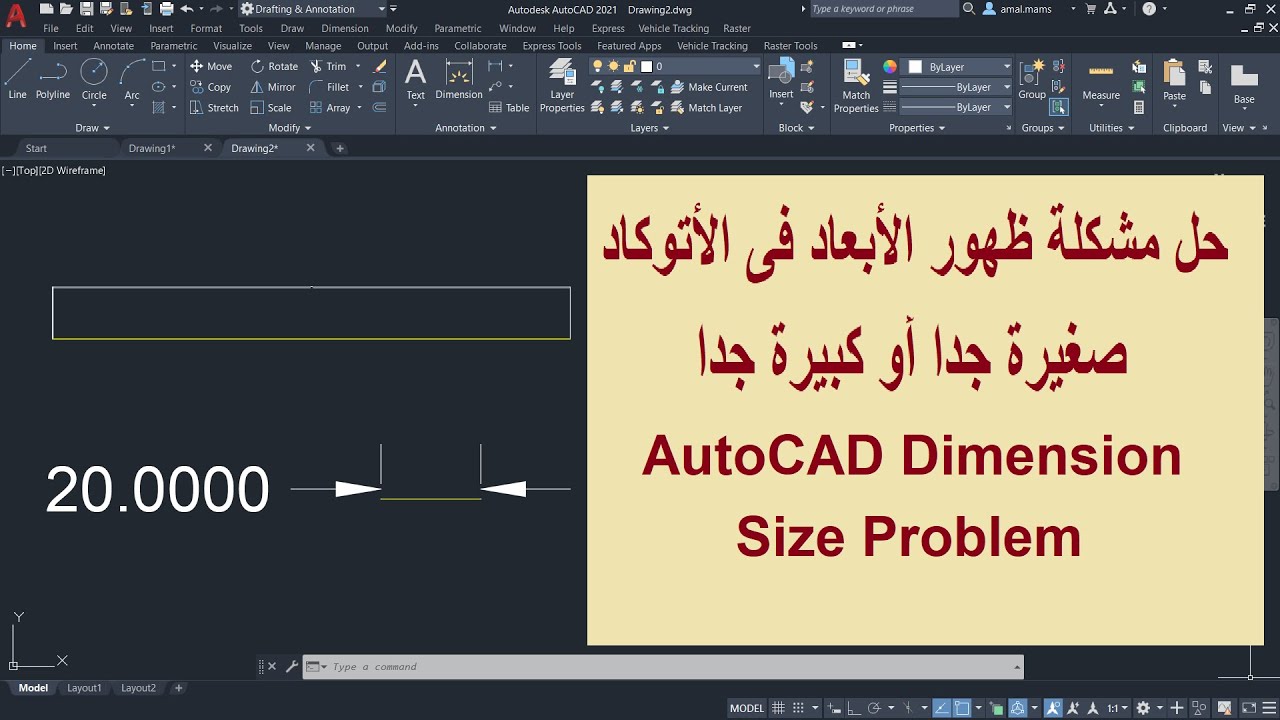Click the Trim tool

pos(328,66)
